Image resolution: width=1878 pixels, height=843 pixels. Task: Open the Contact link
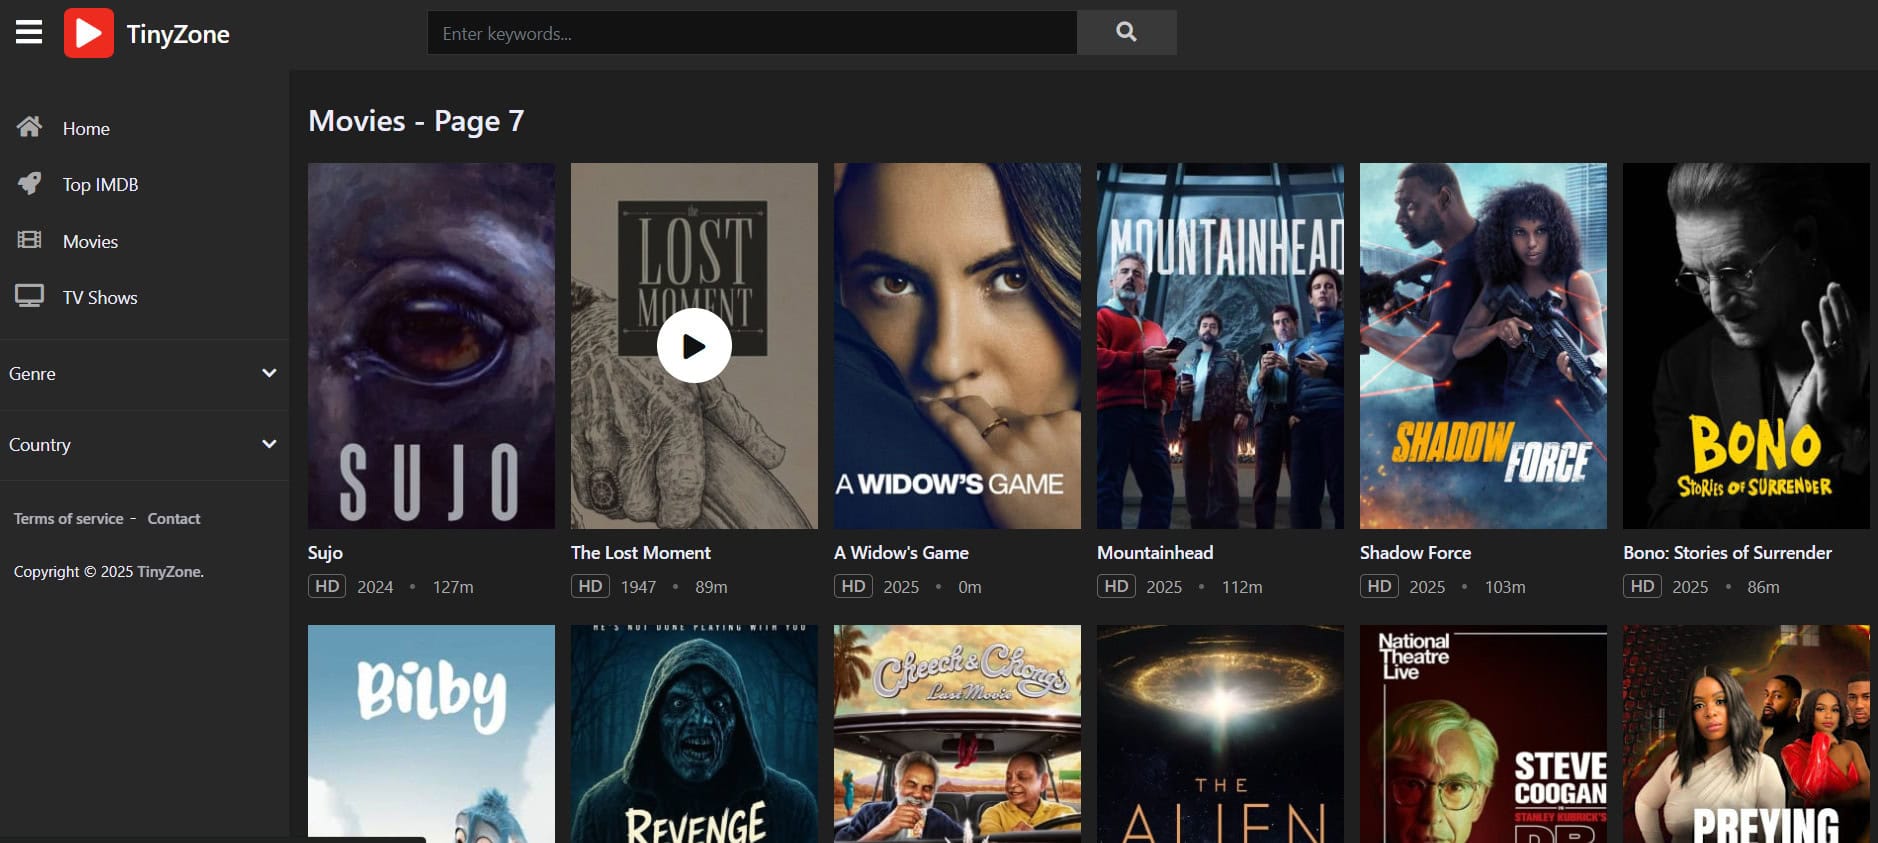pos(174,519)
